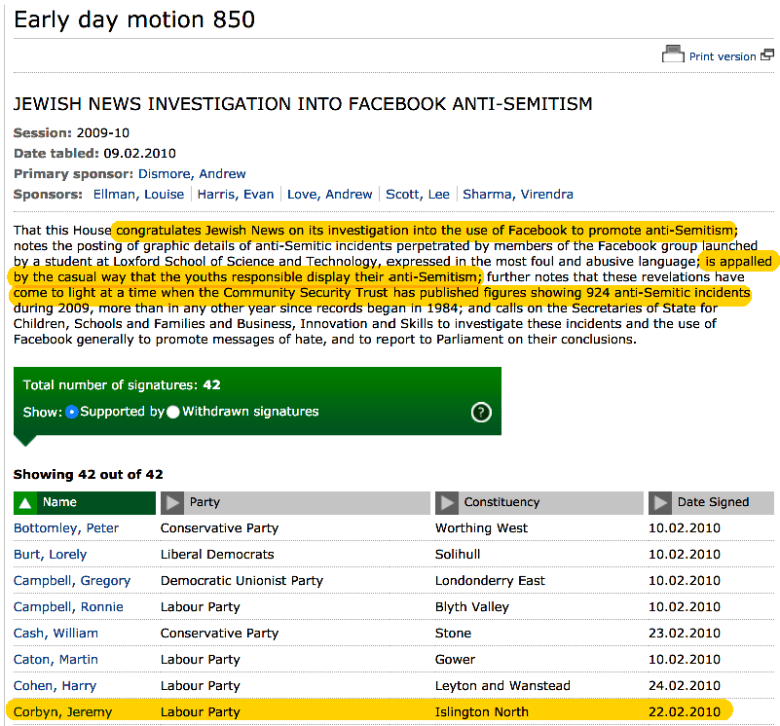Open the Print version link
This screenshot has width=780, height=726.
[722, 57]
